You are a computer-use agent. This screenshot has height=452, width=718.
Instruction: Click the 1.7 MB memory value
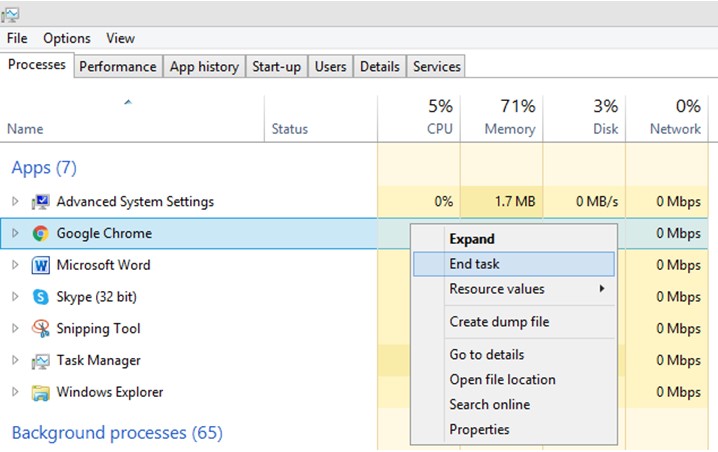(515, 201)
